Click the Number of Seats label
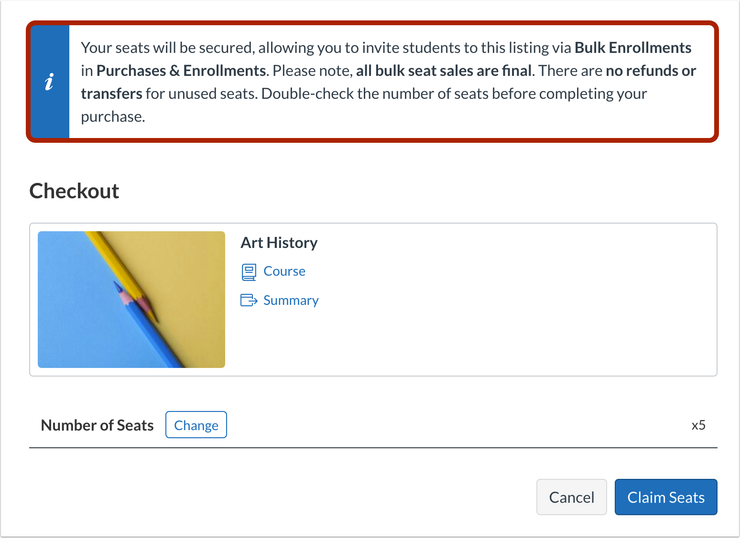This screenshot has height=538, width=740. tap(97, 425)
